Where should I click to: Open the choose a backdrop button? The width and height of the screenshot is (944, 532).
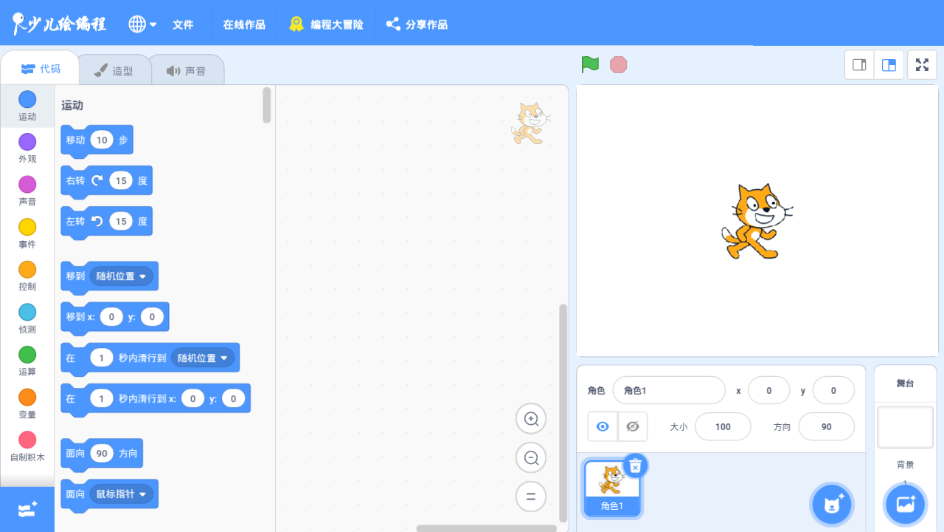click(x=905, y=504)
